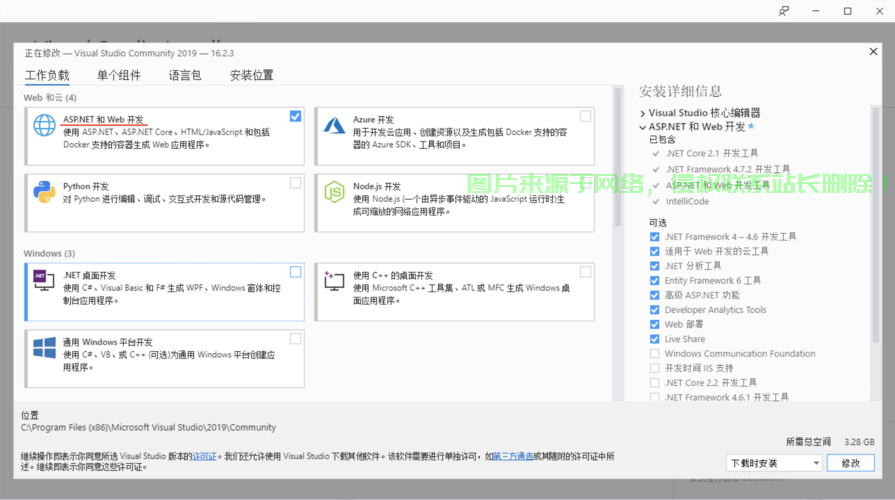Click the .NET desktop development icon
The width and height of the screenshot is (895, 500).
44,280
